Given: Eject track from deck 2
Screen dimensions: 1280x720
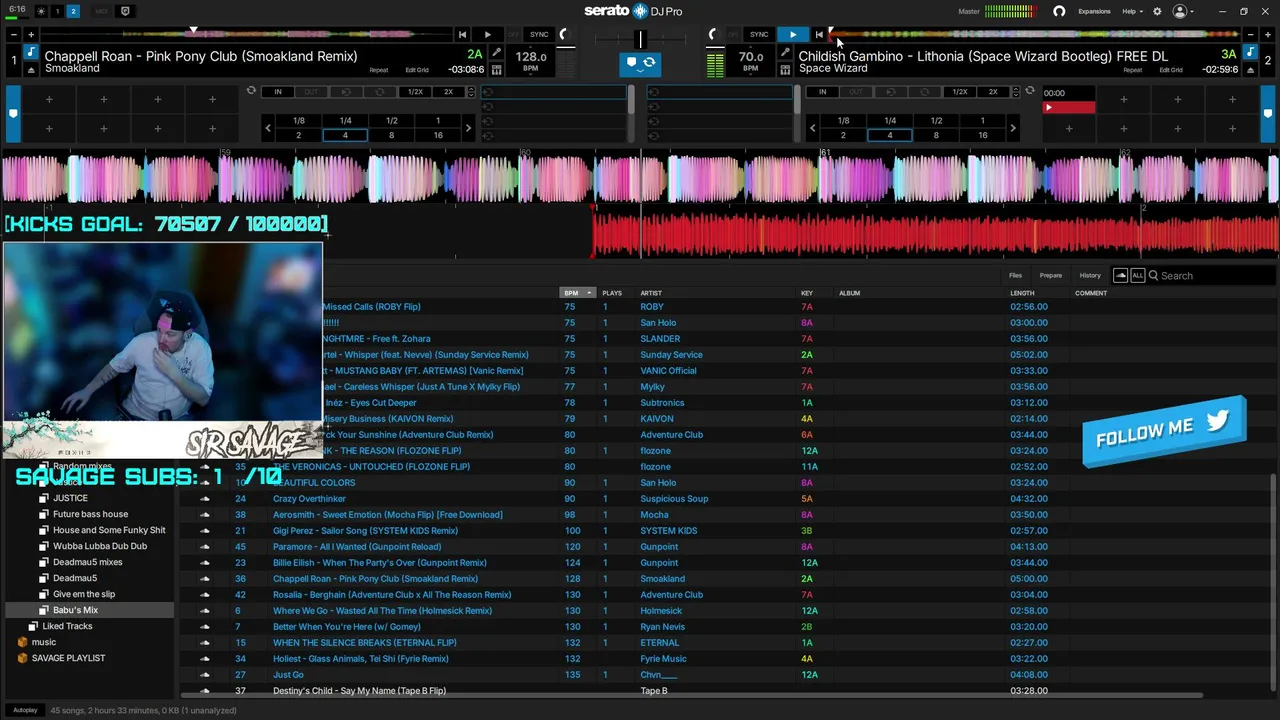Looking at the screenshot, I should click(1248, 69).
